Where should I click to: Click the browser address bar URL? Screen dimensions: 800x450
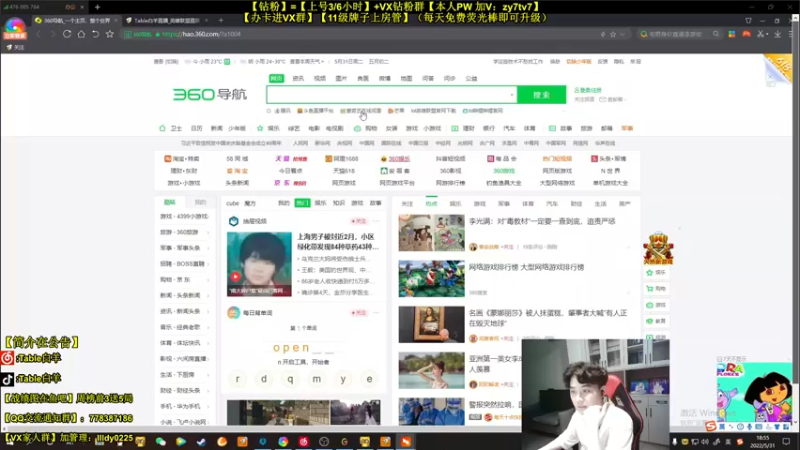[201, 34]
